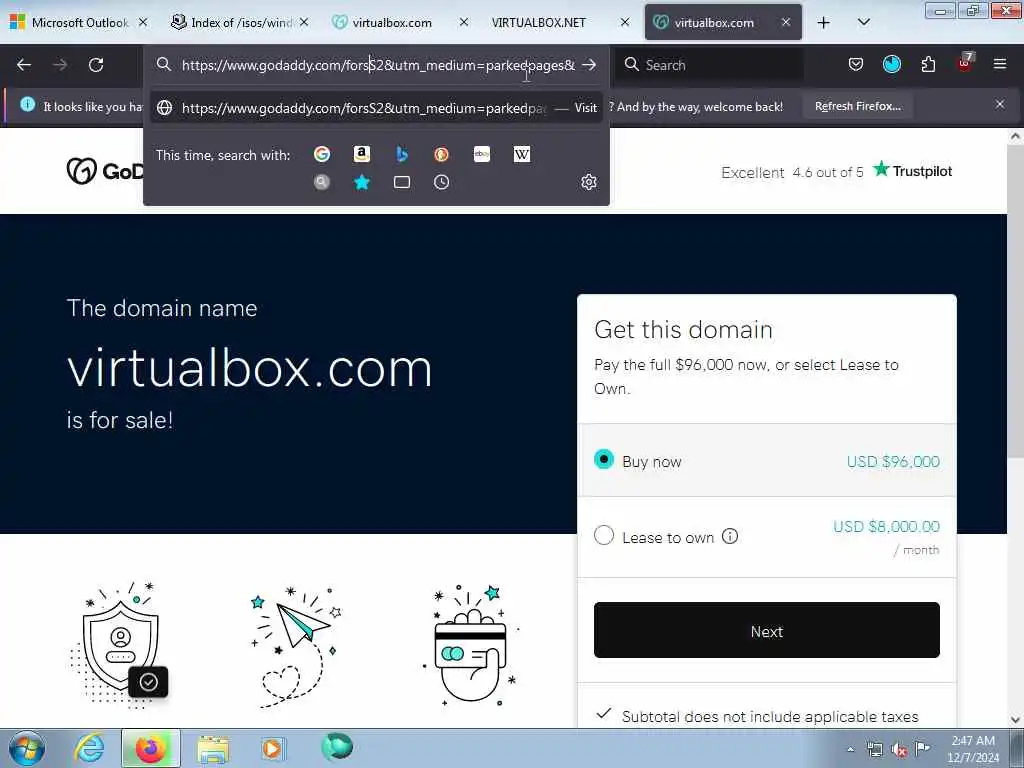Open a new tab with plus button
The width and height of the screenshot is (1024, 768).
[824, 22]
